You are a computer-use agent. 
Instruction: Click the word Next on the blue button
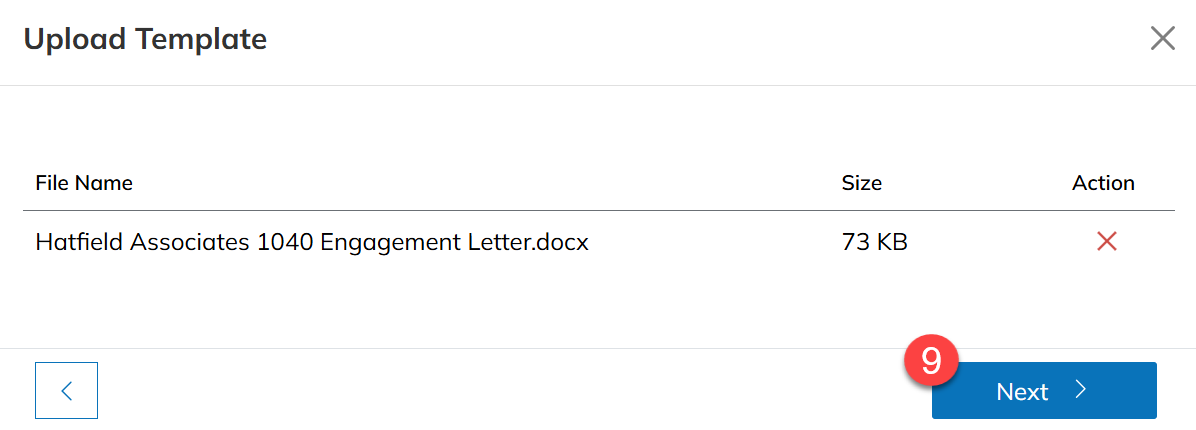(1022, 391)
